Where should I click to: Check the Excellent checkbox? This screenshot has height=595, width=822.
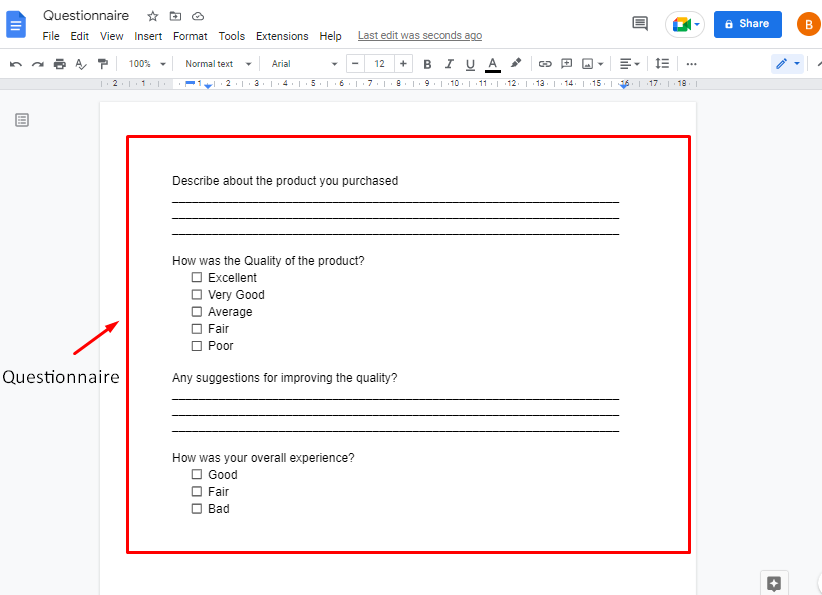197,277
